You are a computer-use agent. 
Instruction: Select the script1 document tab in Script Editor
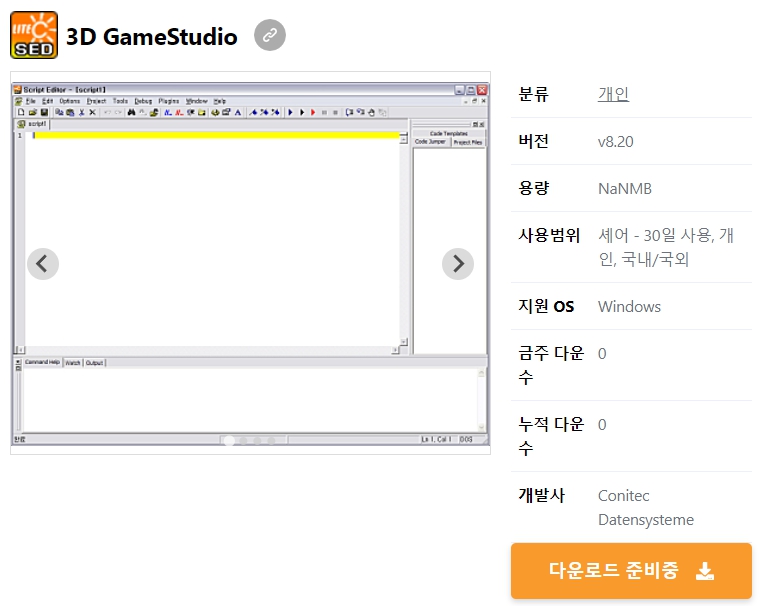(x=33, y=124)
